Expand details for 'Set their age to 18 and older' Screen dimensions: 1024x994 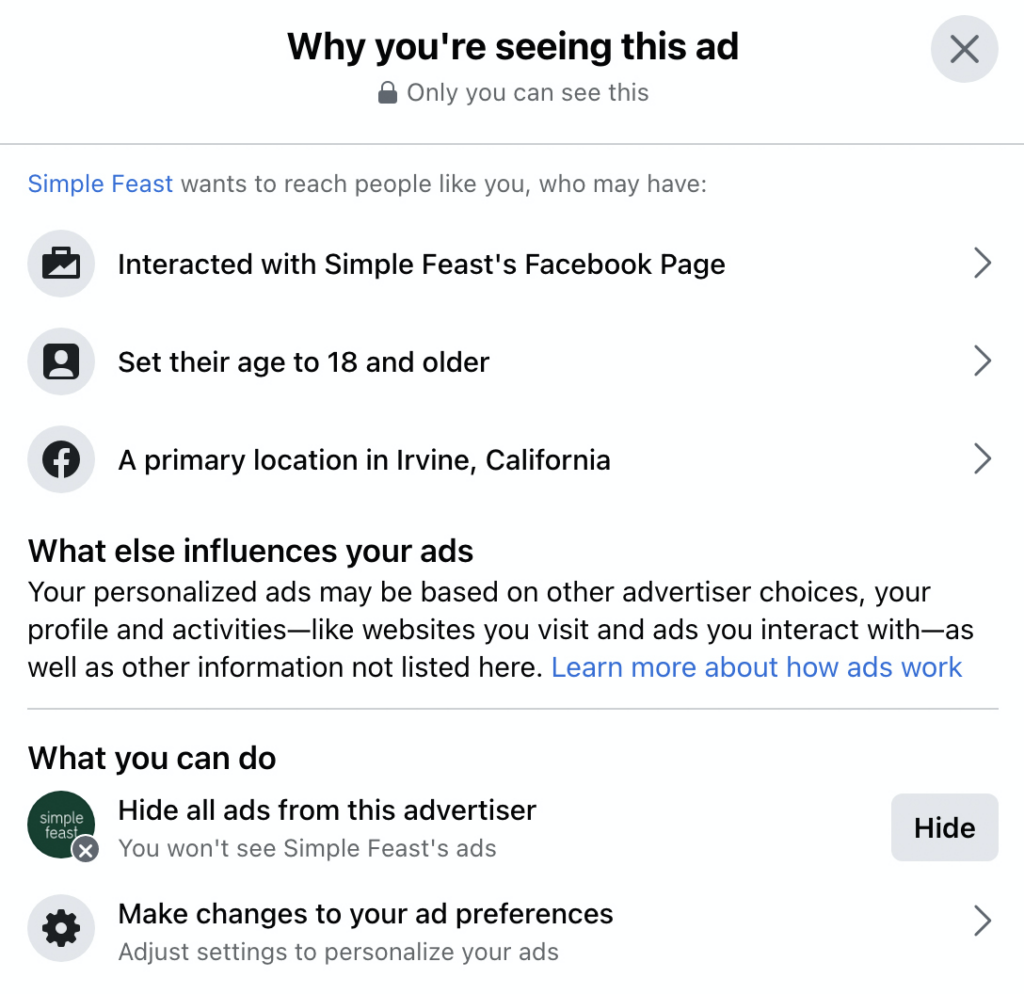(982, 361)
